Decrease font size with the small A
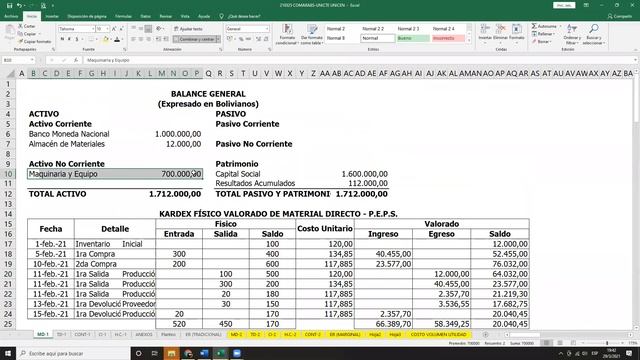The height and width of the screenshot is (360, 640). (x=122, y=29)
